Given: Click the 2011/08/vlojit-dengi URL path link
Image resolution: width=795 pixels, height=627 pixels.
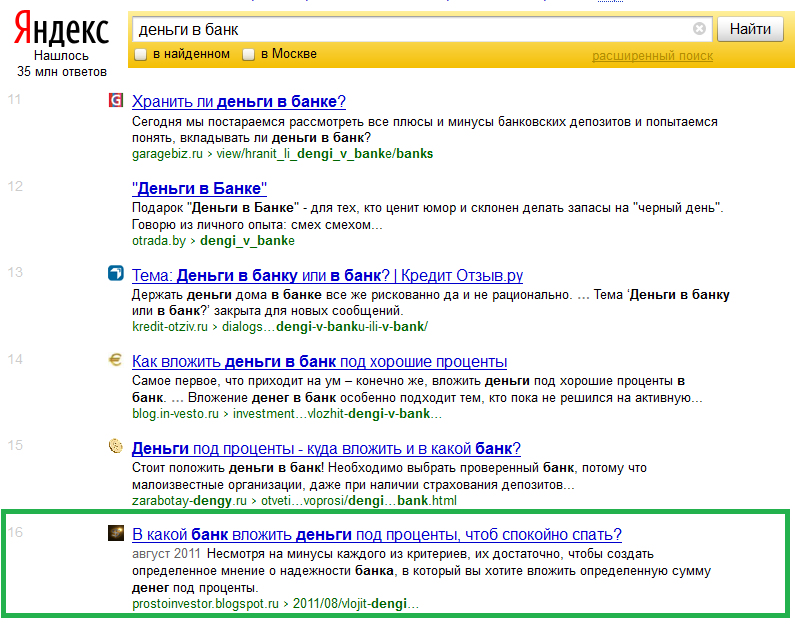Looking at the screenshot, I should [355, 604].
